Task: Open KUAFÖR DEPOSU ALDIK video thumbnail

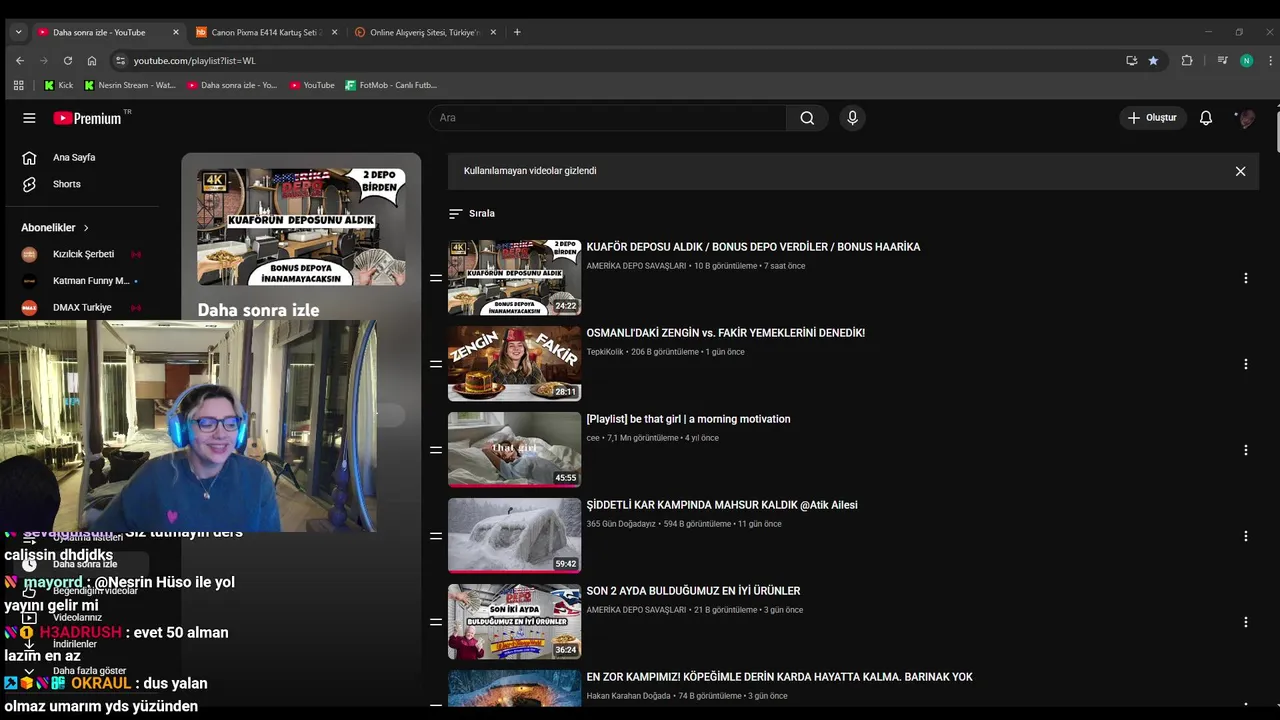Action: pos(514,278)
